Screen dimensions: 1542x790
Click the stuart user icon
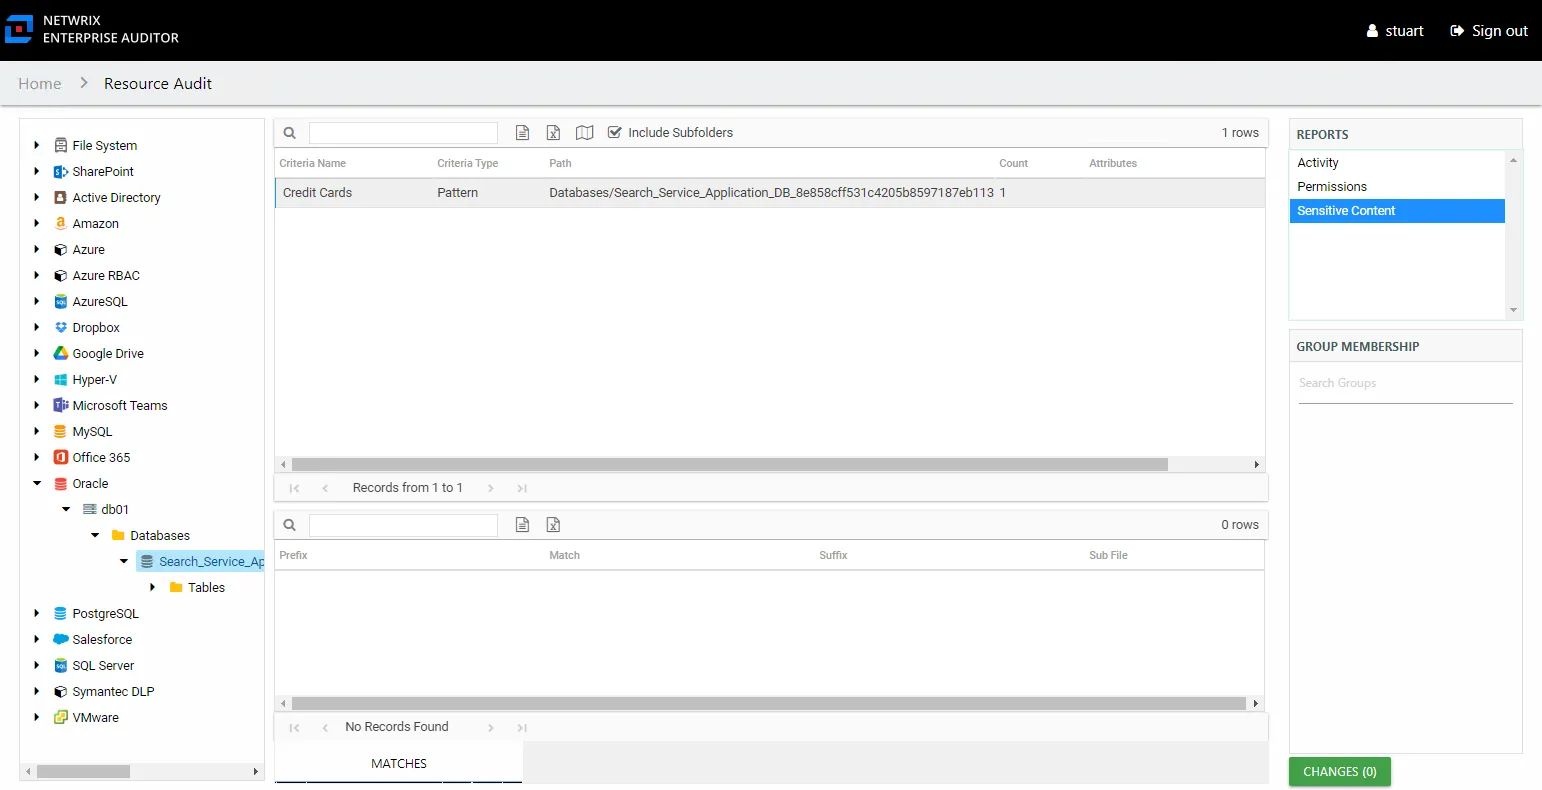coord(1372,31)
